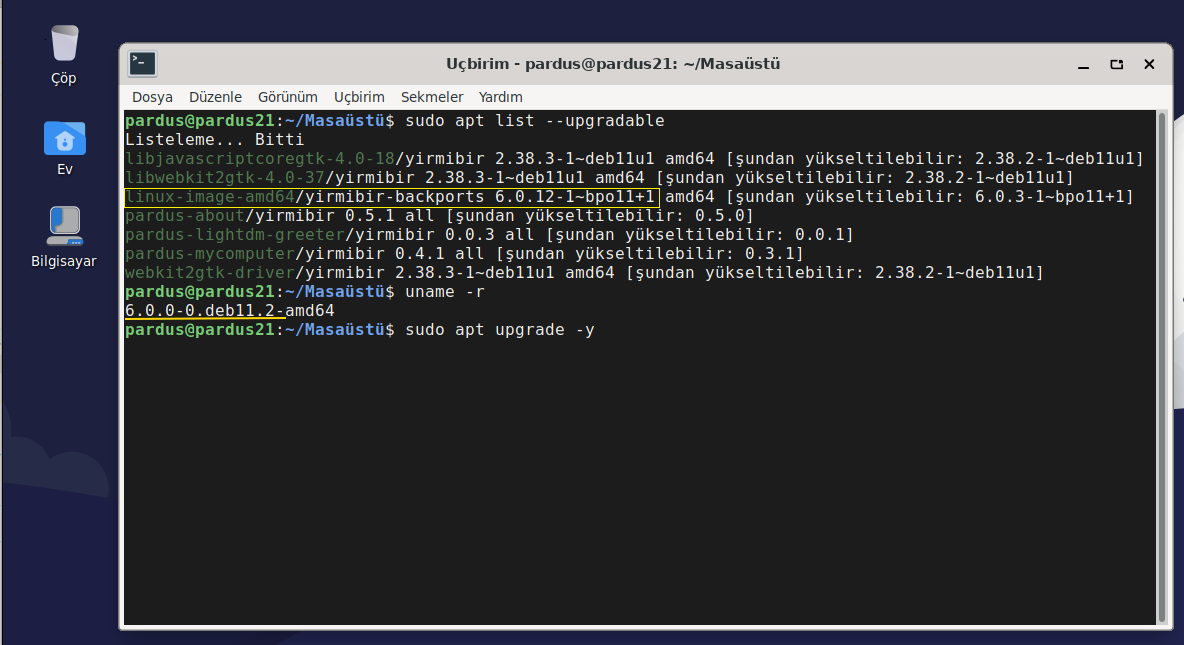The width and height of the screenshot is (1184, 645).
Task: Click 'yirmibir 0.5.1 all' in the pardus-about row
Action: [344, 216]
